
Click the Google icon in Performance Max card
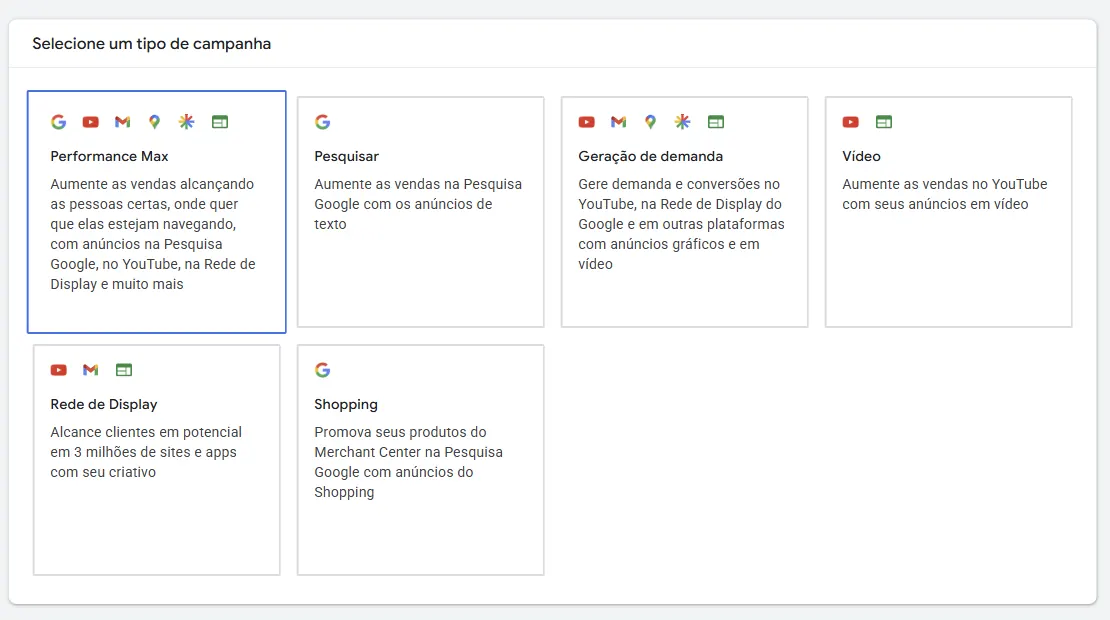coord(59,122)
